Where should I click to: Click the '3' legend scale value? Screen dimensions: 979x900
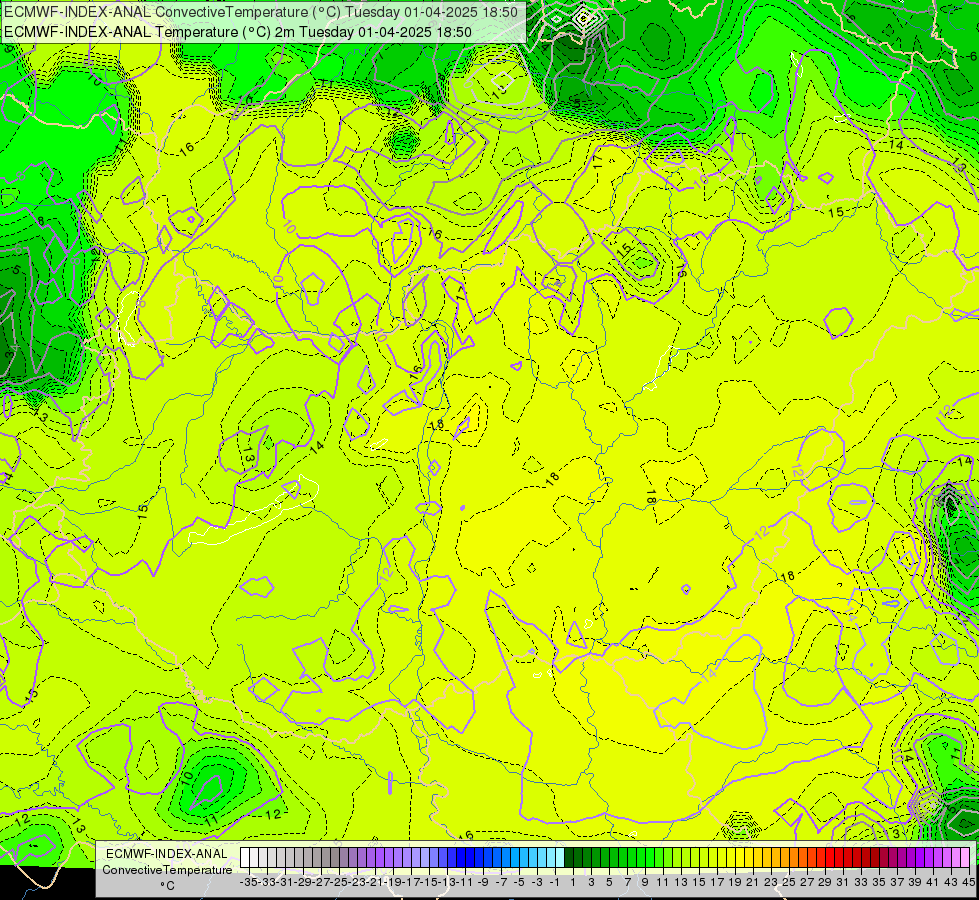(x=591, y=882)
